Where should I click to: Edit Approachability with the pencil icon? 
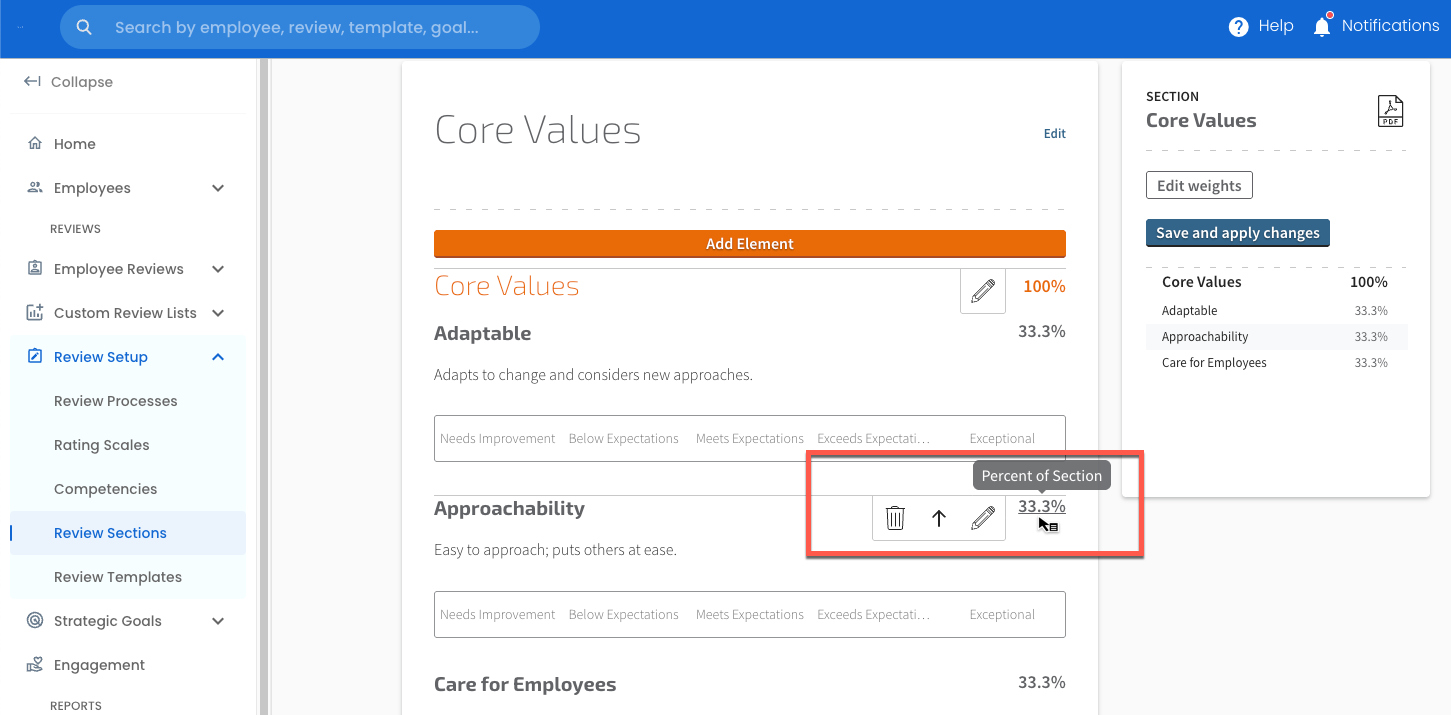coord(983,518)
